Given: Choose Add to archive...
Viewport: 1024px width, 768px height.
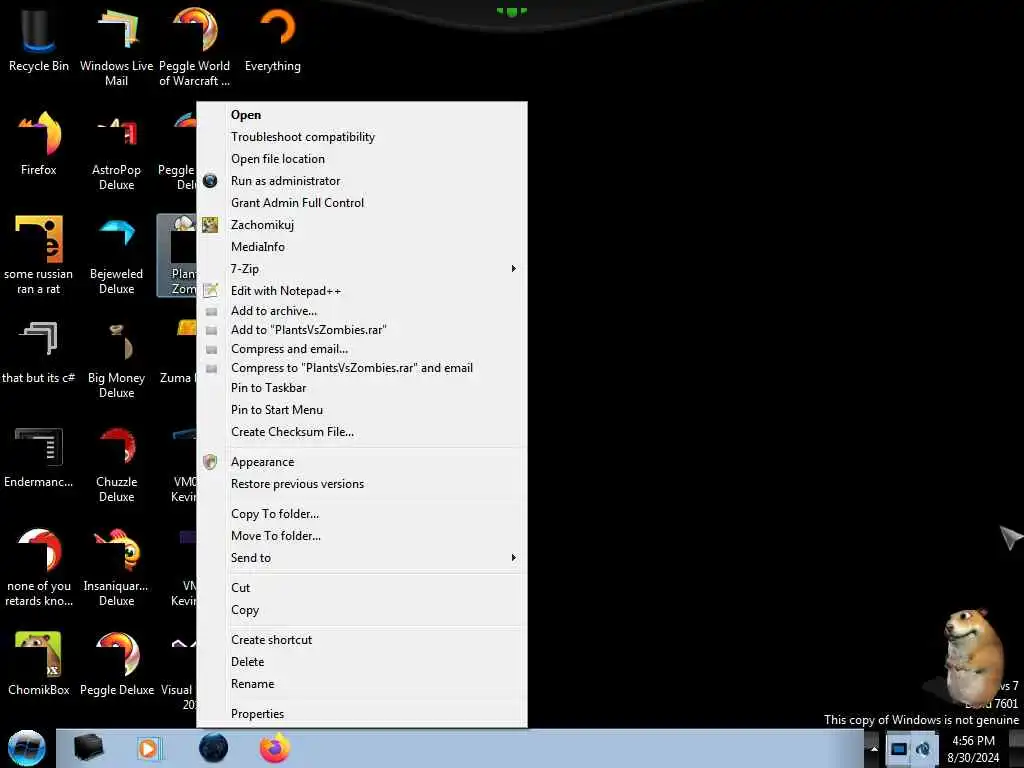Looking at the screenshot, I should point(362,311).
